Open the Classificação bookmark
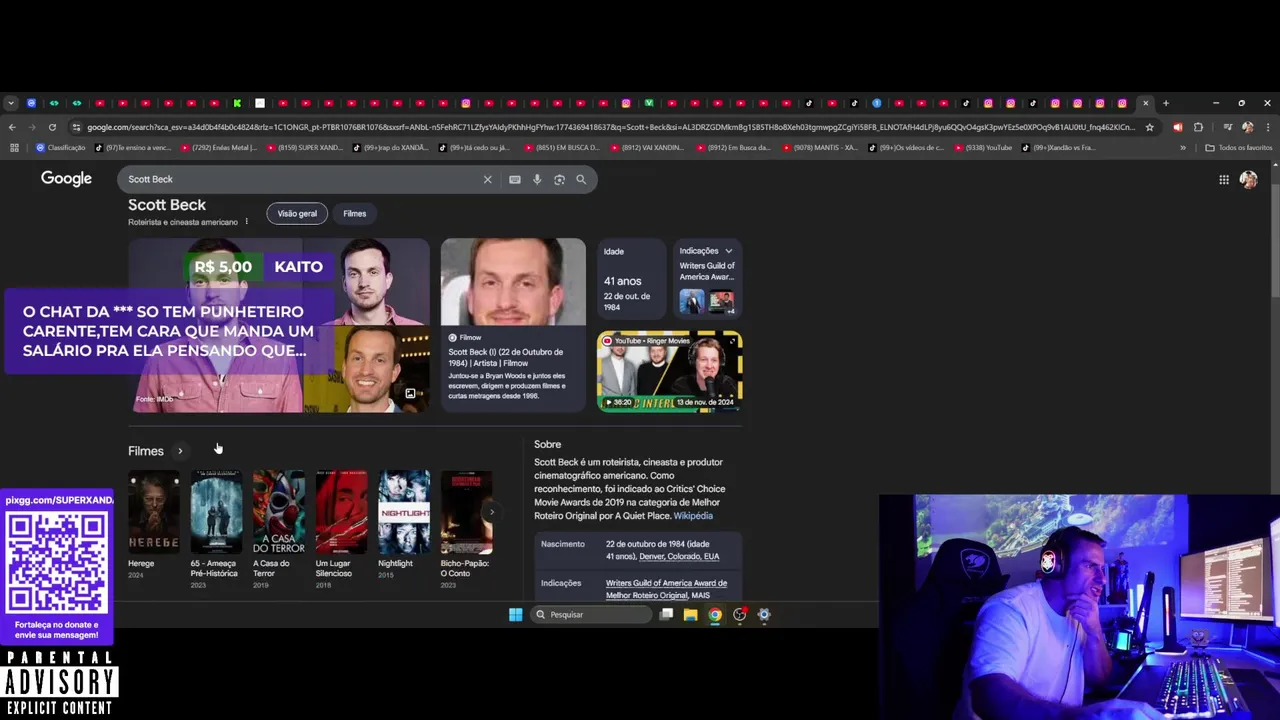 (x=61, y=147)
